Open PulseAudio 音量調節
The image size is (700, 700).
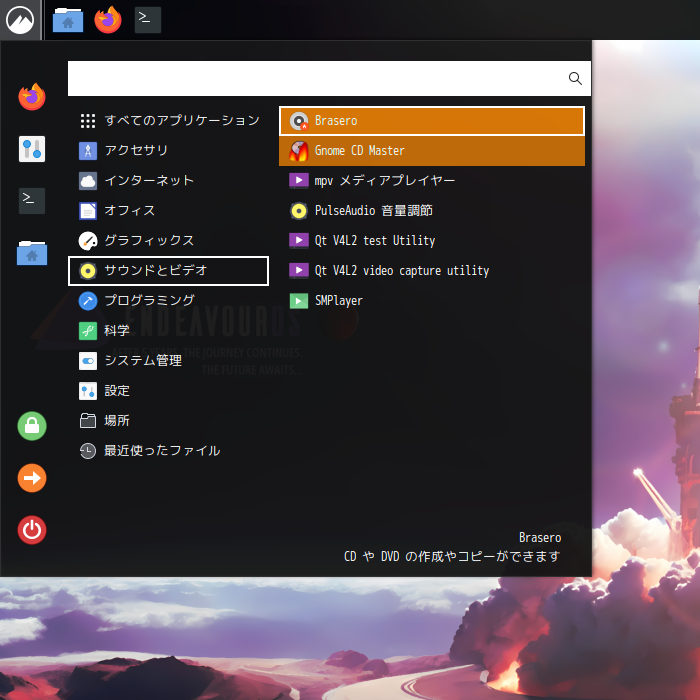432,210
